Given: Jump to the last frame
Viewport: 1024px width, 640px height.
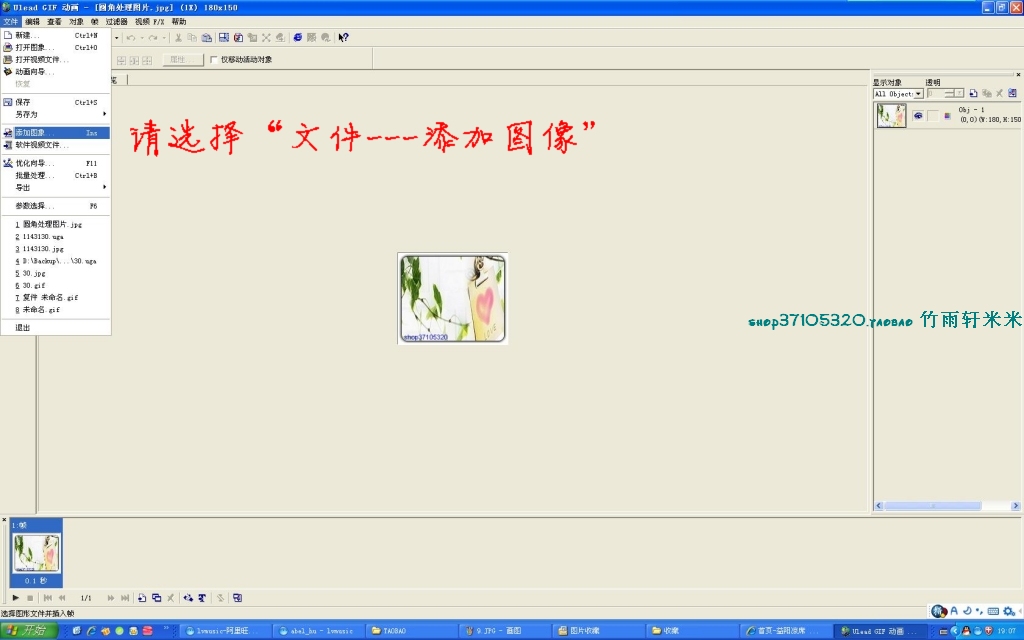Looking at the screenshot, I should click(125, 598).
